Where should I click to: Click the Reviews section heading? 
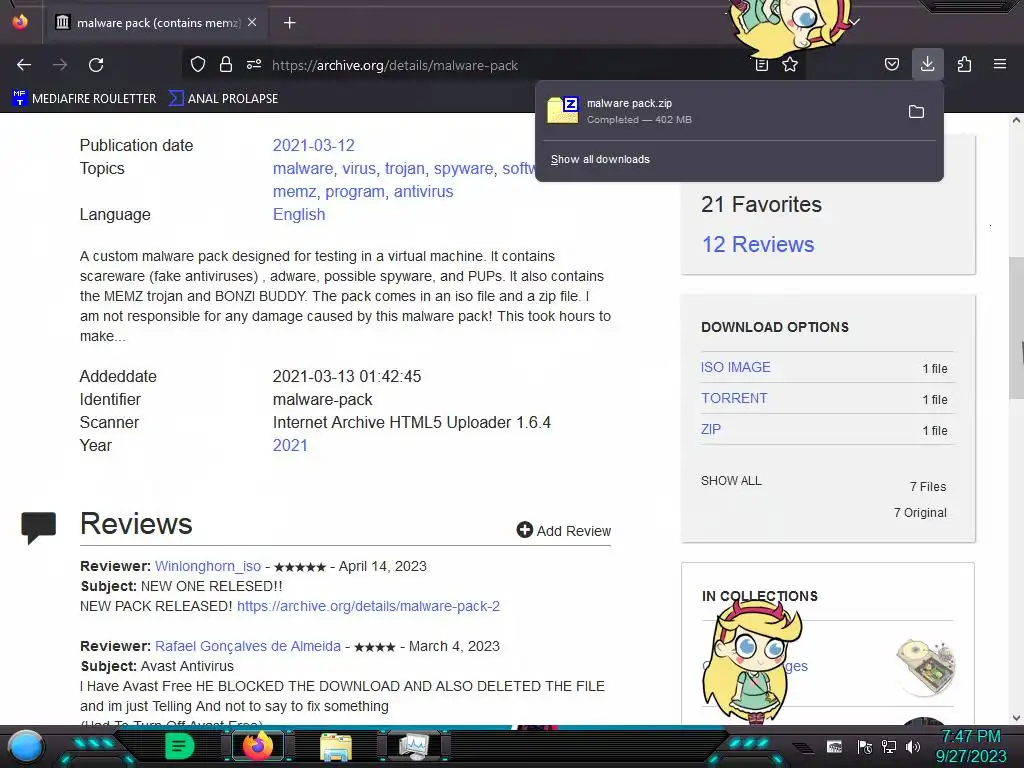point(136,524)
